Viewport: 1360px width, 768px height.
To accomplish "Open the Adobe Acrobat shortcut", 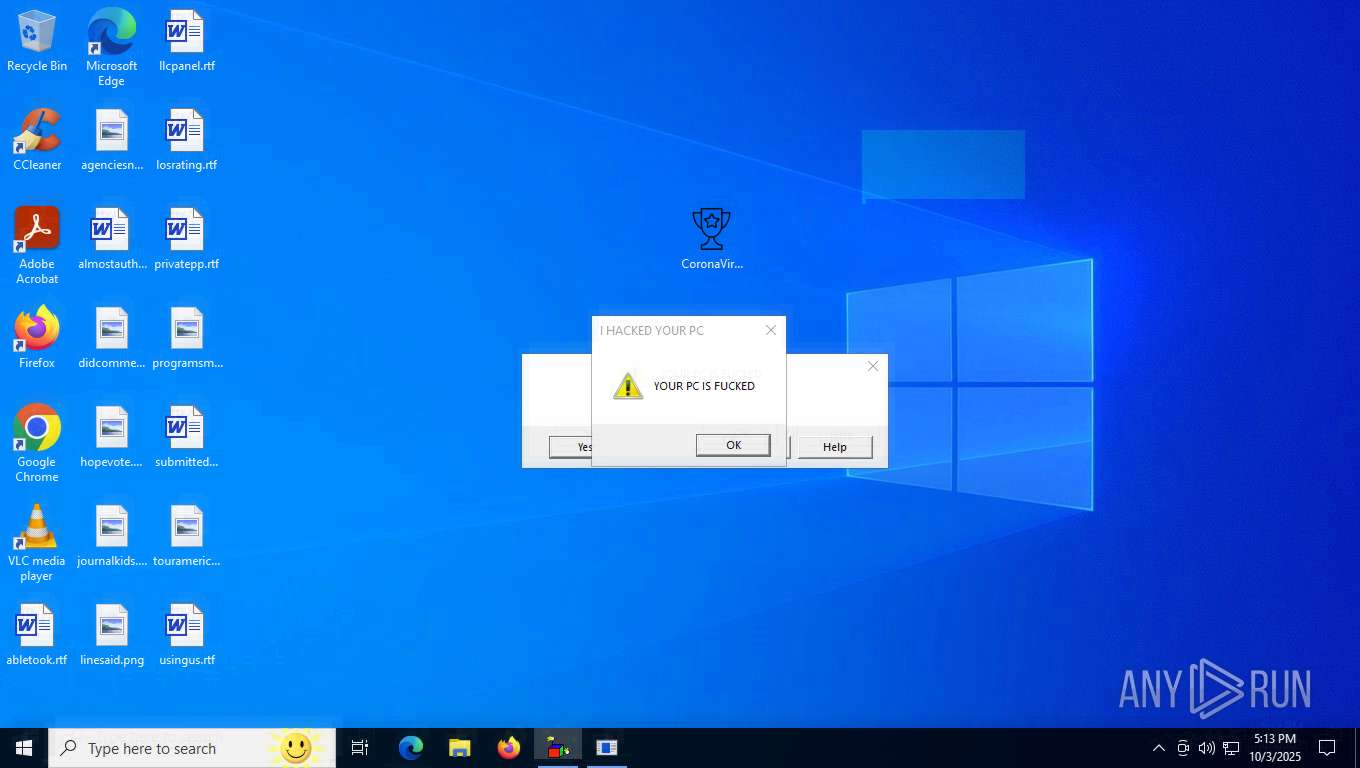I will (x=37, y=246).
